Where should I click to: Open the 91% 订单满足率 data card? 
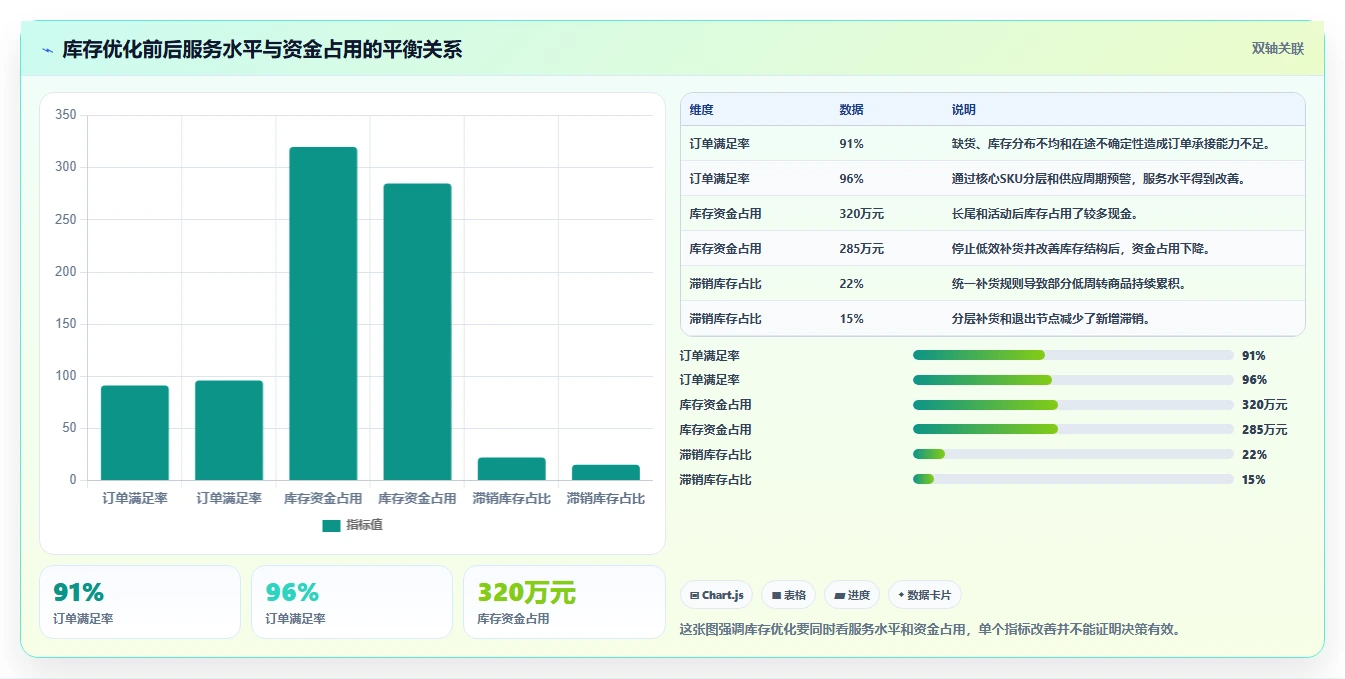140,602
